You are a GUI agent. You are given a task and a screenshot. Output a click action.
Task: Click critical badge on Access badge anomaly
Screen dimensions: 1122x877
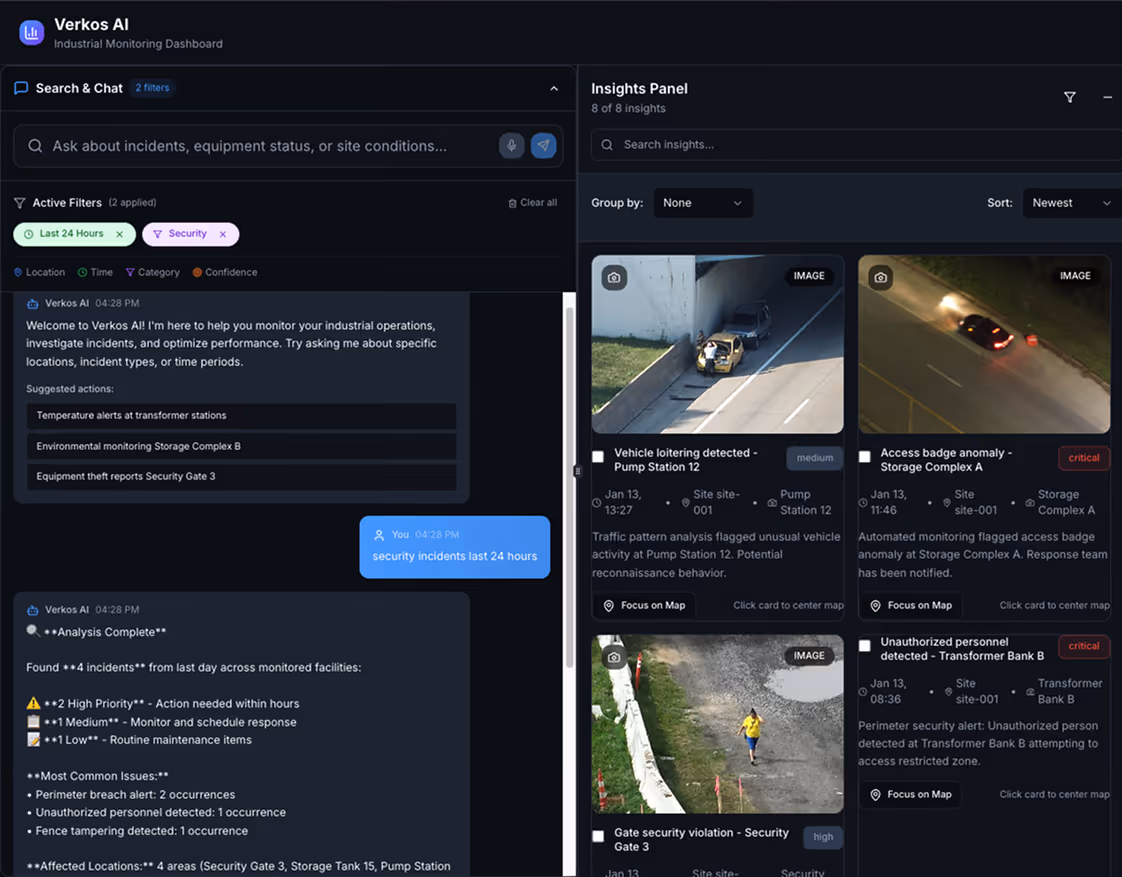click(x=1084, y=459)
